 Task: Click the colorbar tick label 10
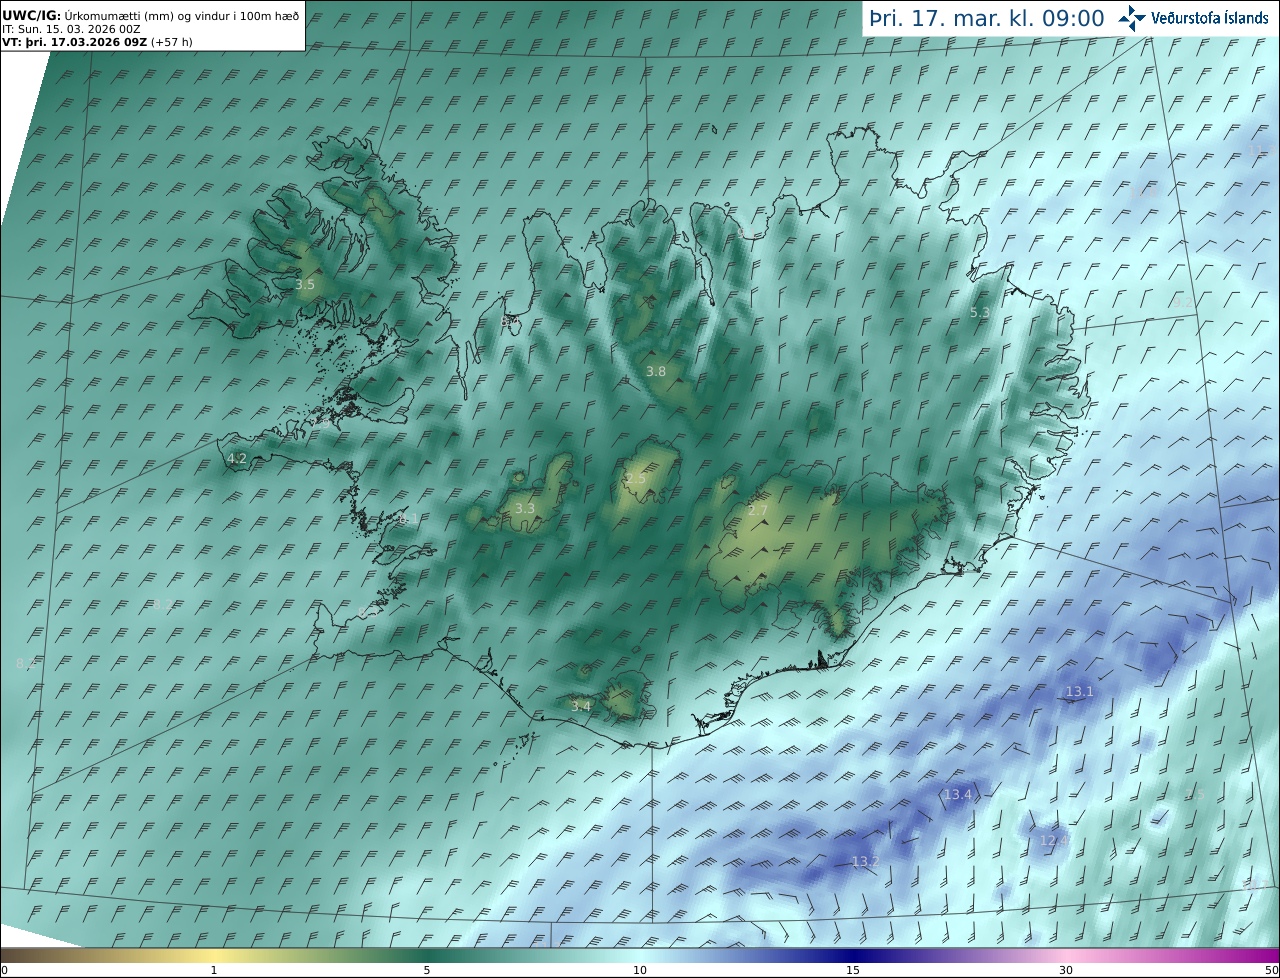(640, 970)
